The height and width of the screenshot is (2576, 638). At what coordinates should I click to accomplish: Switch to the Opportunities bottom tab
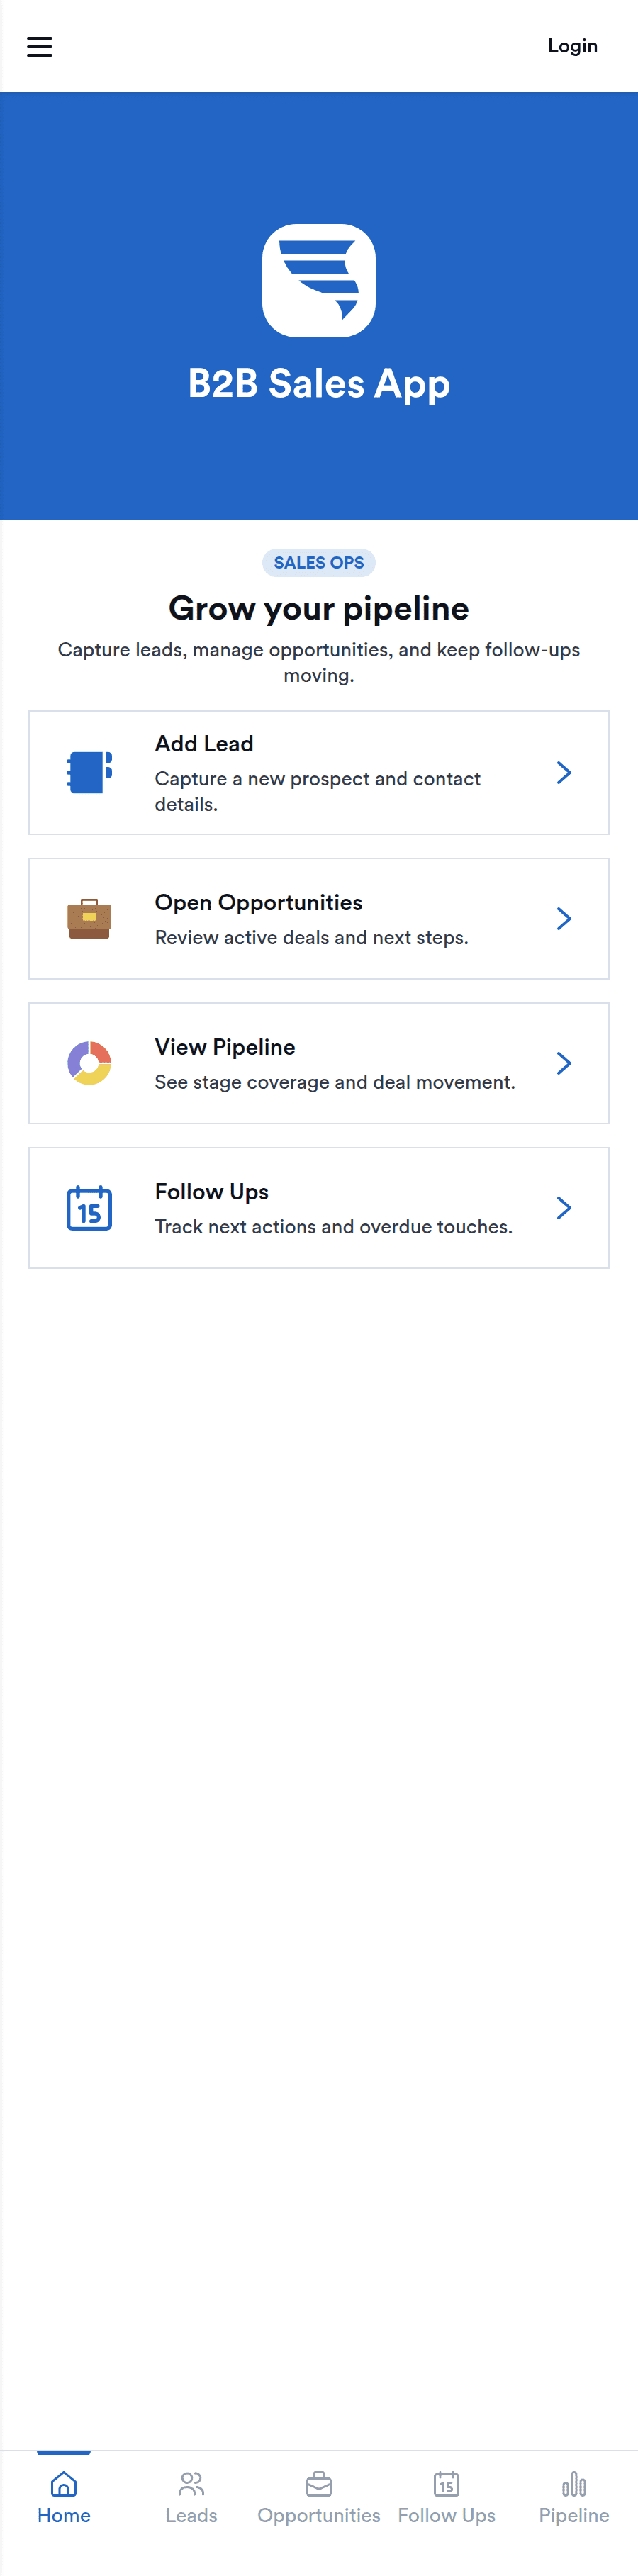319,2497
